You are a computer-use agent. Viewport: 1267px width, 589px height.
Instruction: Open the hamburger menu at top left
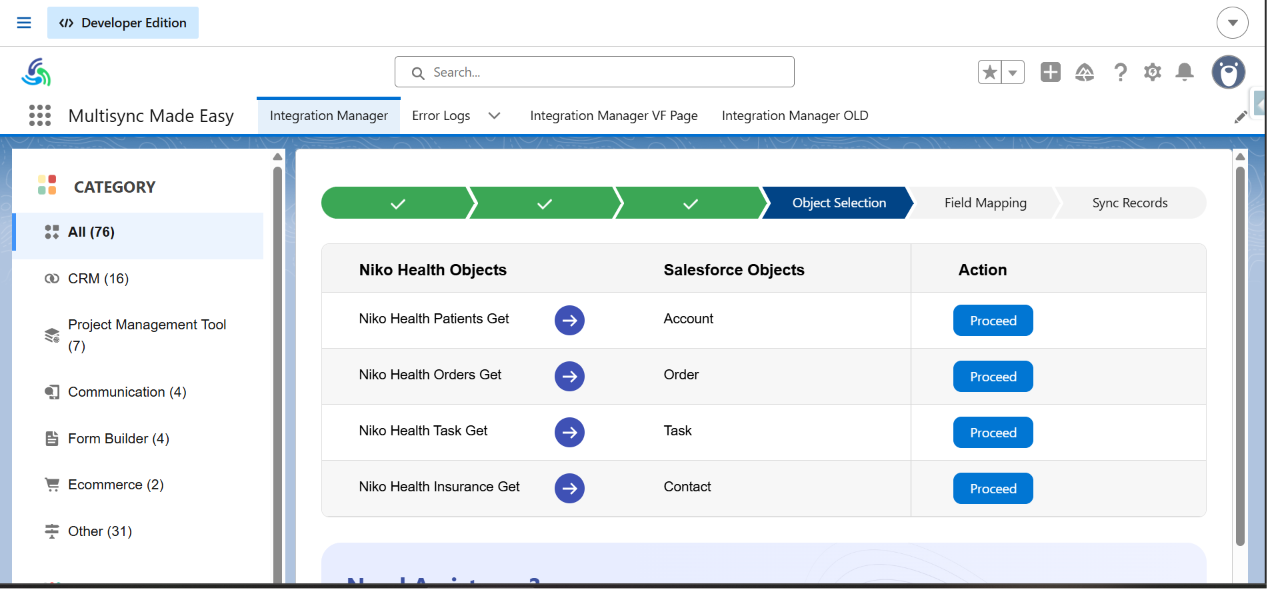24,22
